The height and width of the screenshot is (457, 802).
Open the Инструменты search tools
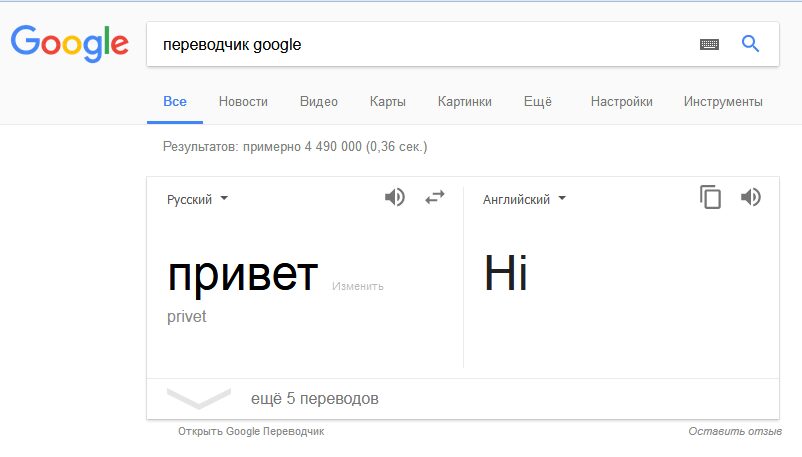[x=723, y=101]
